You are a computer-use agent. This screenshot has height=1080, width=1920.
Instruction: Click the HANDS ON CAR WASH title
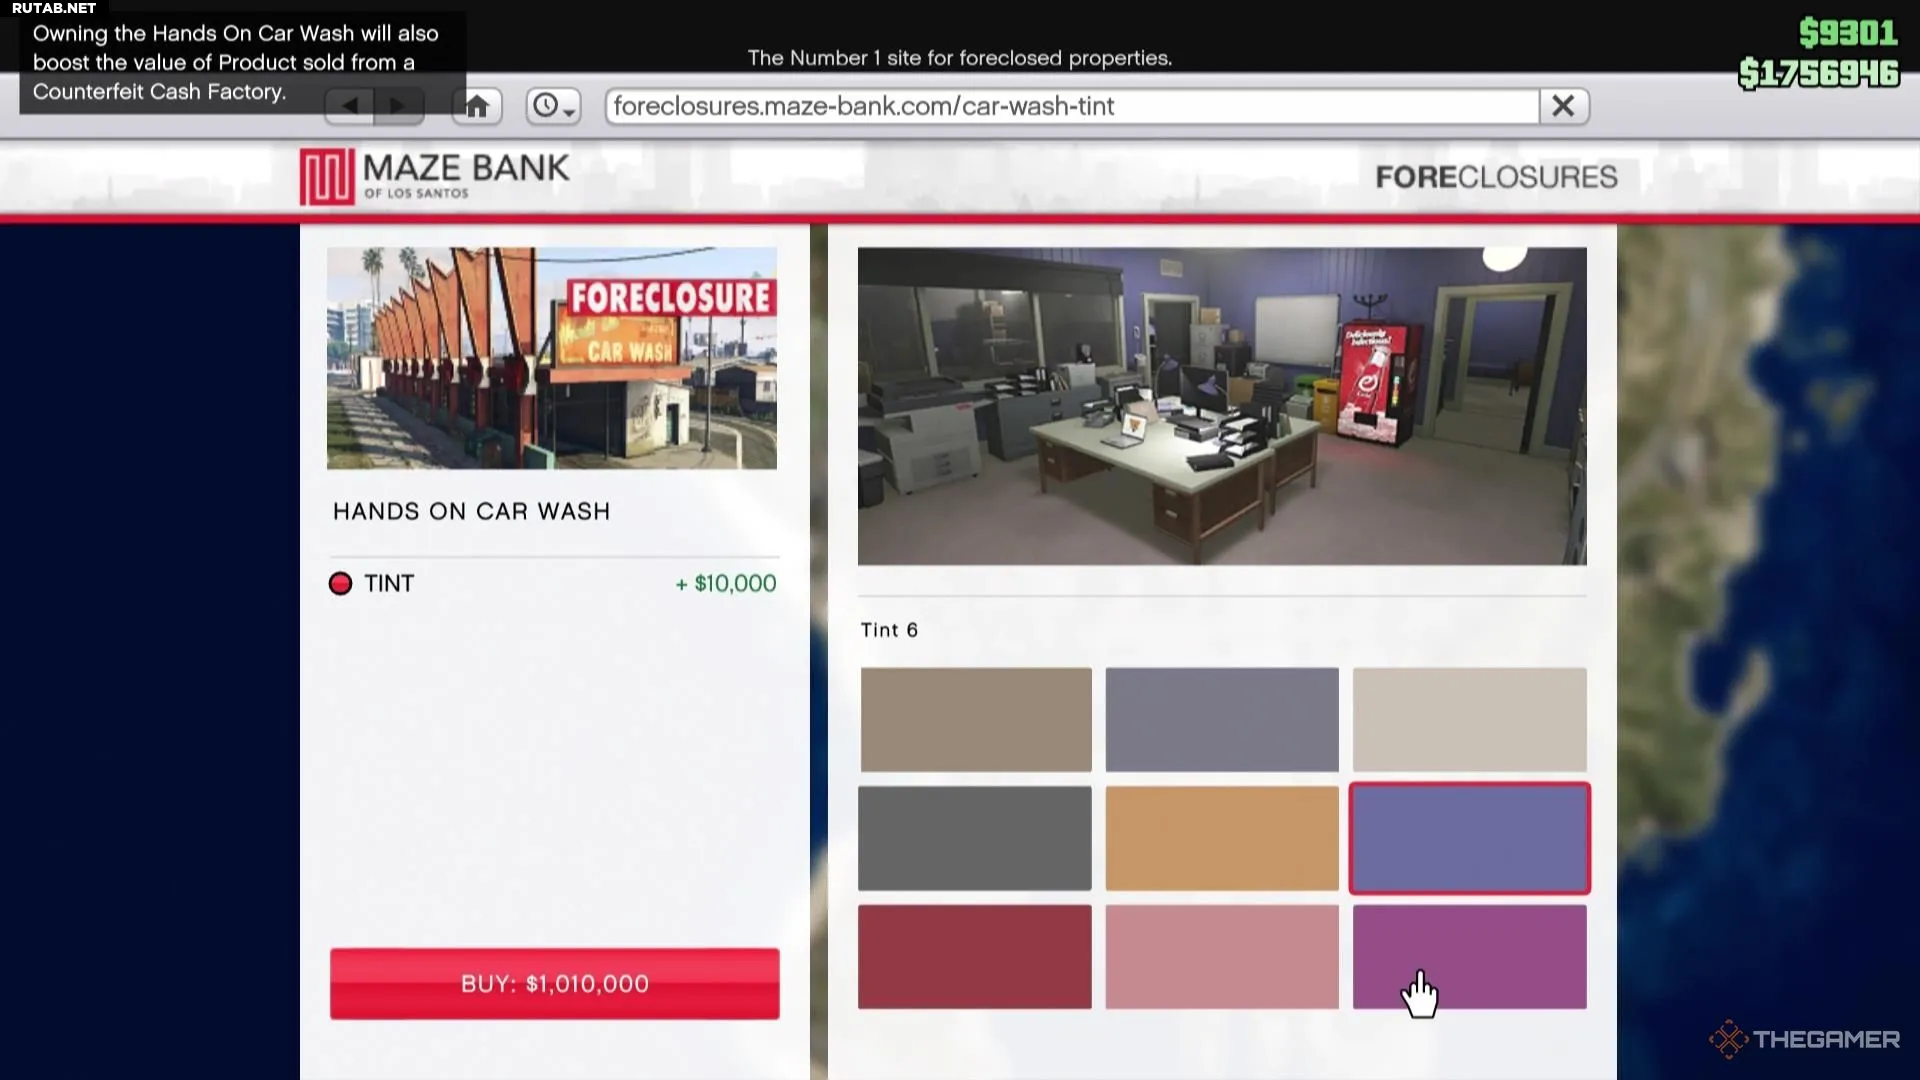click(x=471, y=512)
